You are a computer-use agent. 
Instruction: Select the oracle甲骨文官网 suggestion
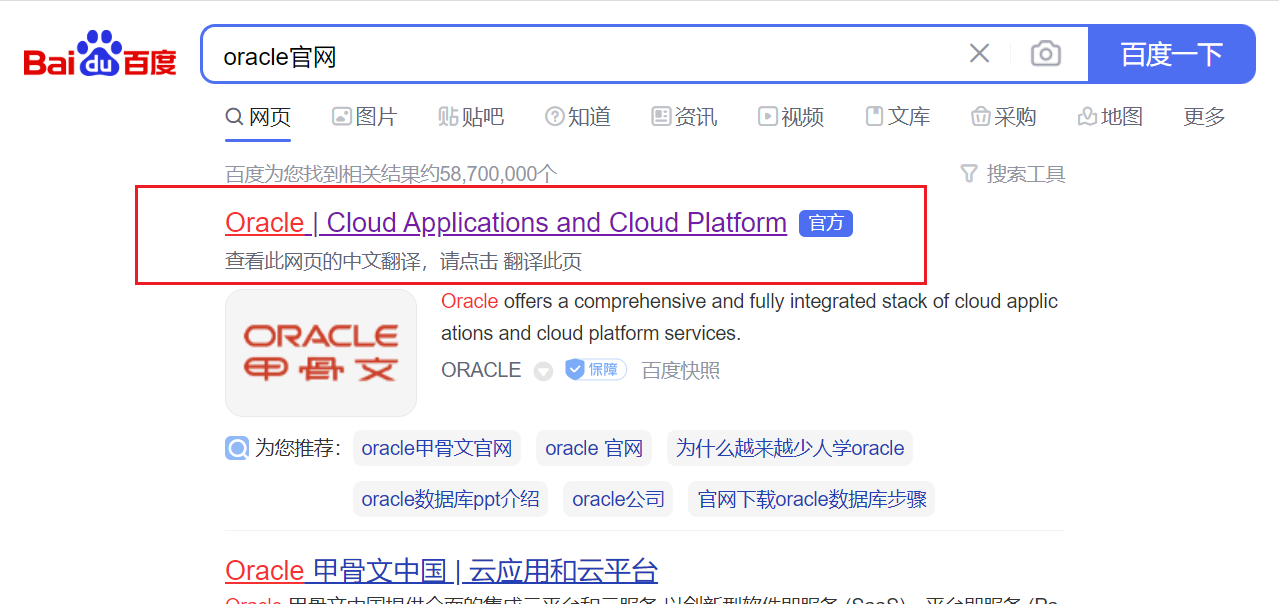(x=437, y=448)
